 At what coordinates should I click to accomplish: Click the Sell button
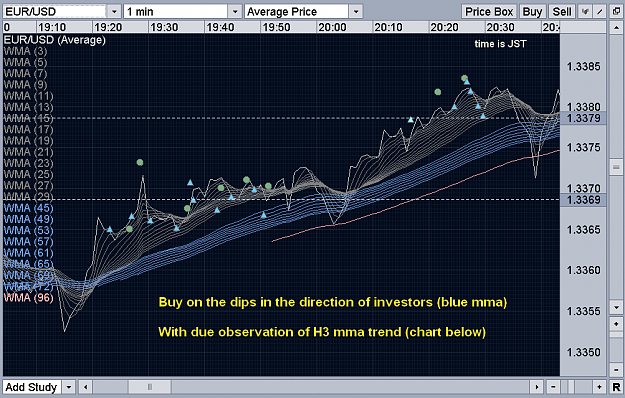click(x=562, y=12)
